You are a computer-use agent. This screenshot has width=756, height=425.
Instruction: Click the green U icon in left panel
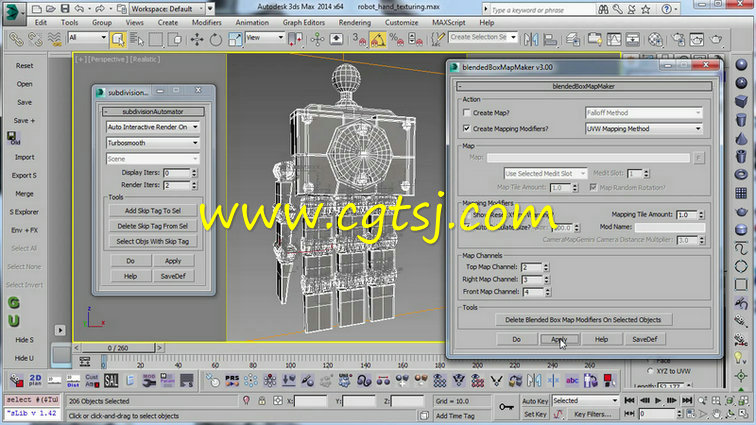14,321
